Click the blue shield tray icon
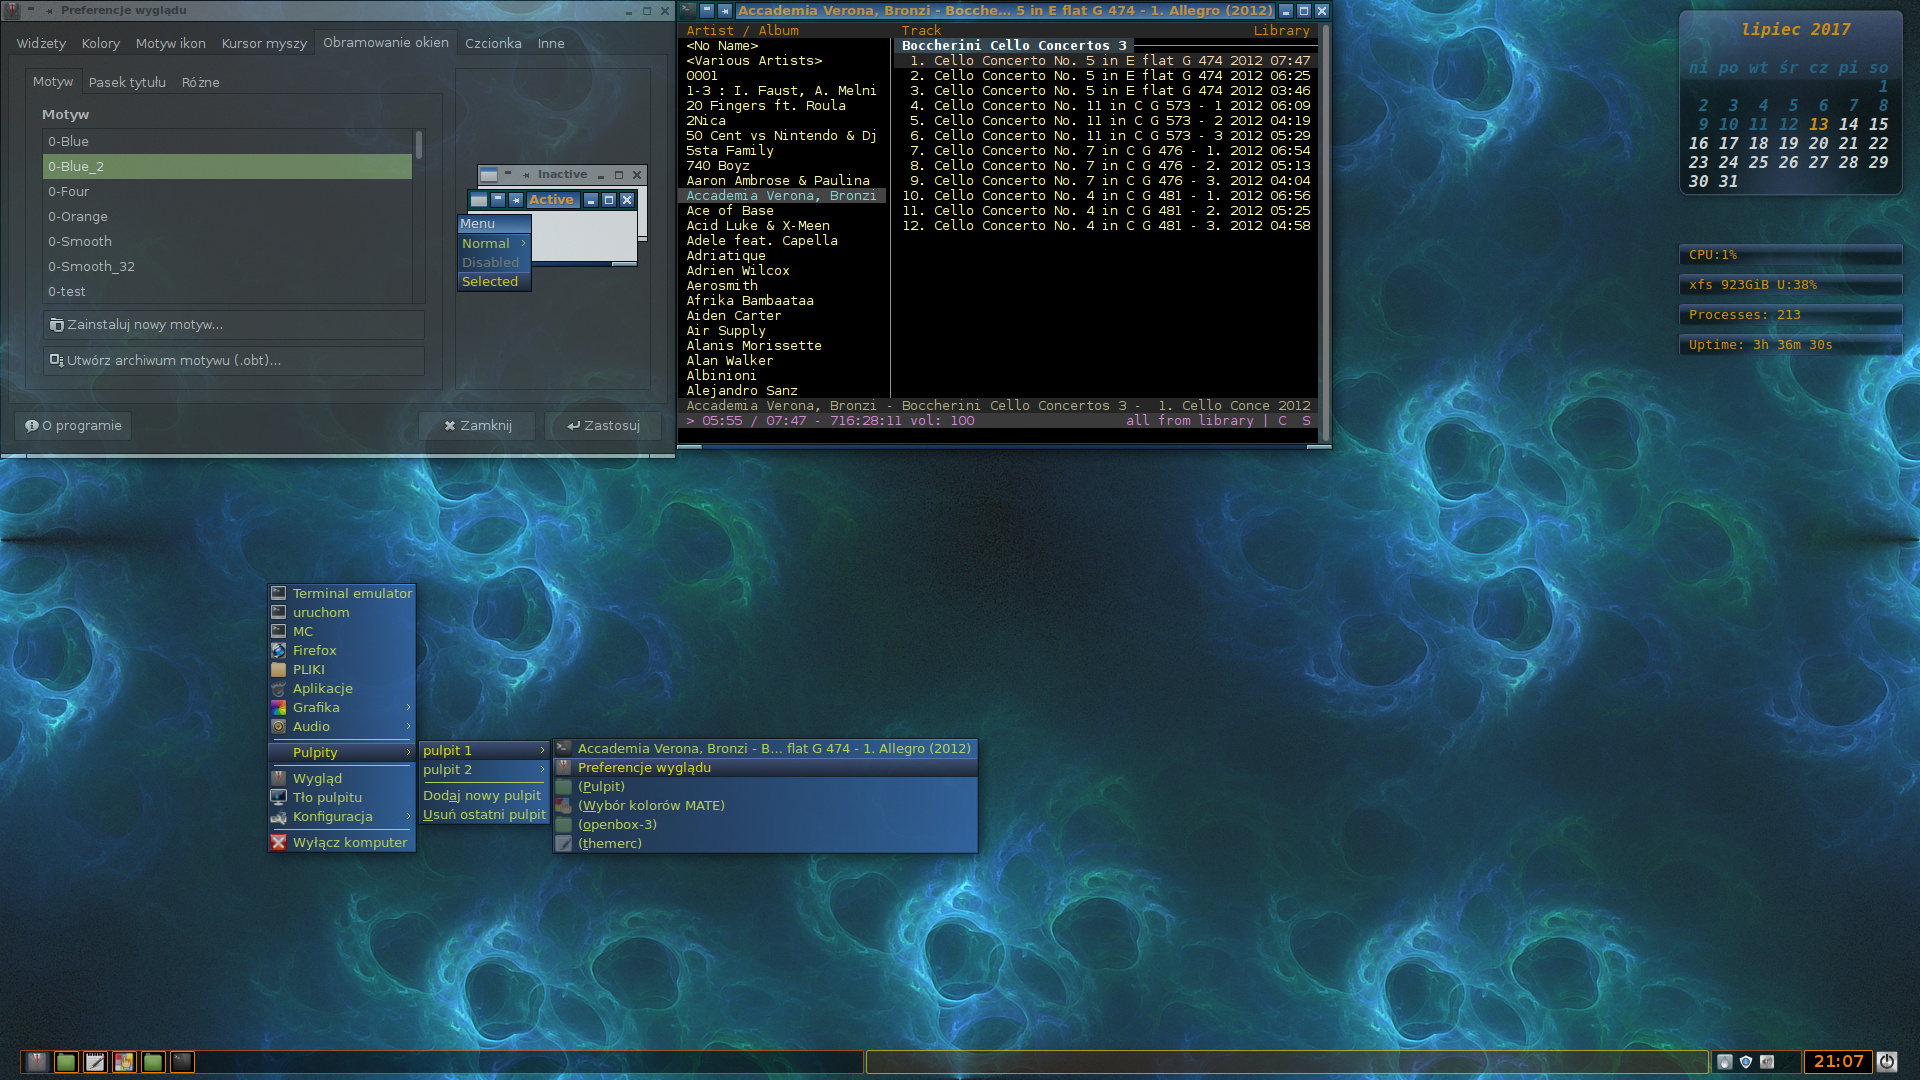Screen dimensions: 1920x1080 [1747, 1062]
